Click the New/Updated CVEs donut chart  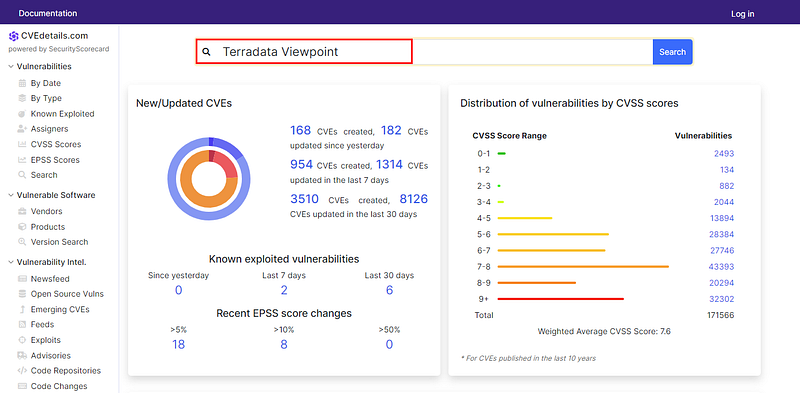pyautogui.click(x=209, y=179)
